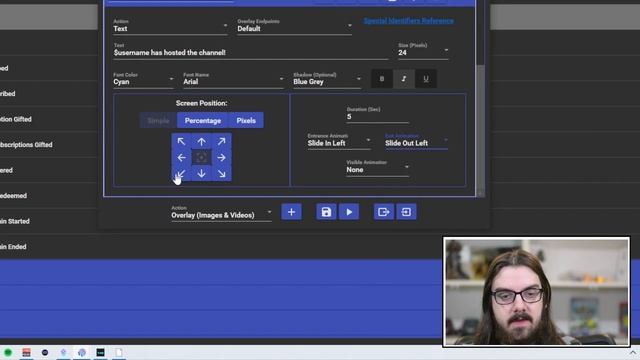Open the Overlay (Images & Videos) action dropdown
Screen dimensions: 640x360
pyautogui.click(x=221, y=213)
